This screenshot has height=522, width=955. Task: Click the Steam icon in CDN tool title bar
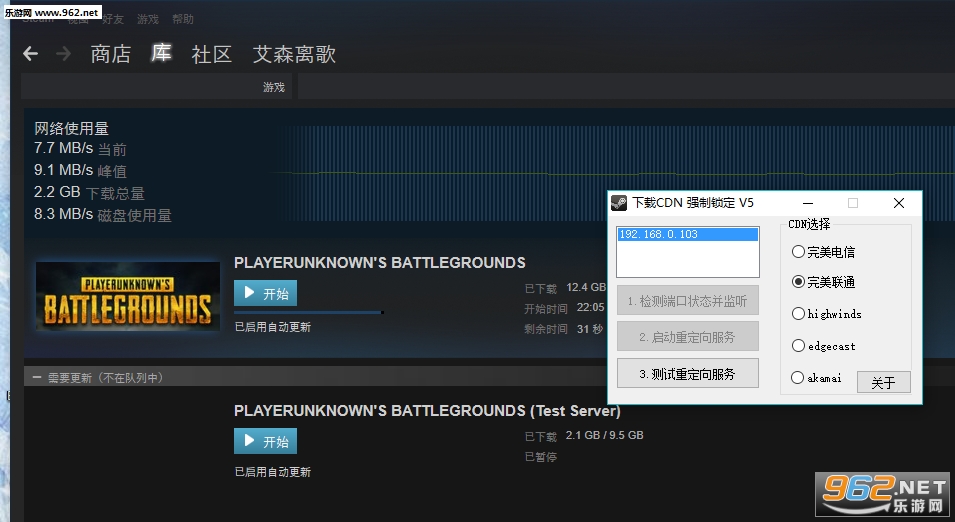coord(619,203)
